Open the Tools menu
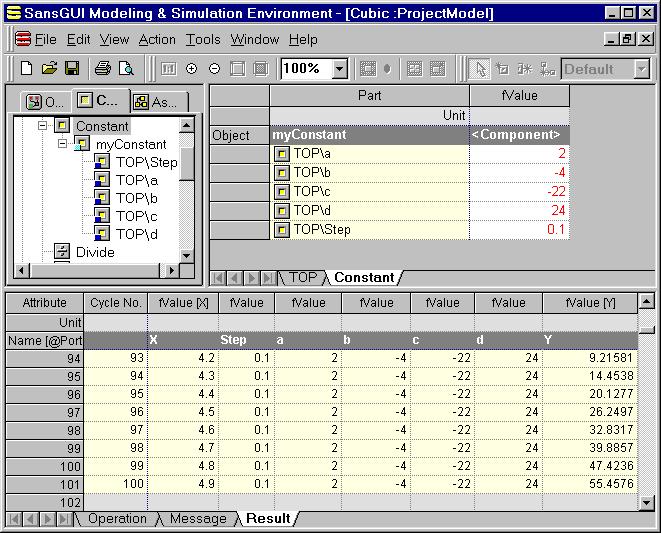The image size is (661, 533). [203, 40]
